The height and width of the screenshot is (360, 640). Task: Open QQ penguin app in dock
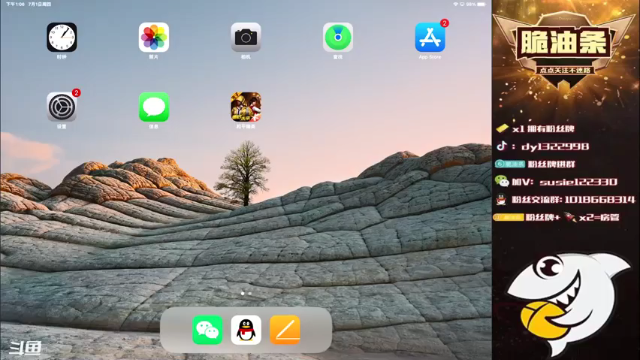pos(246,330)
